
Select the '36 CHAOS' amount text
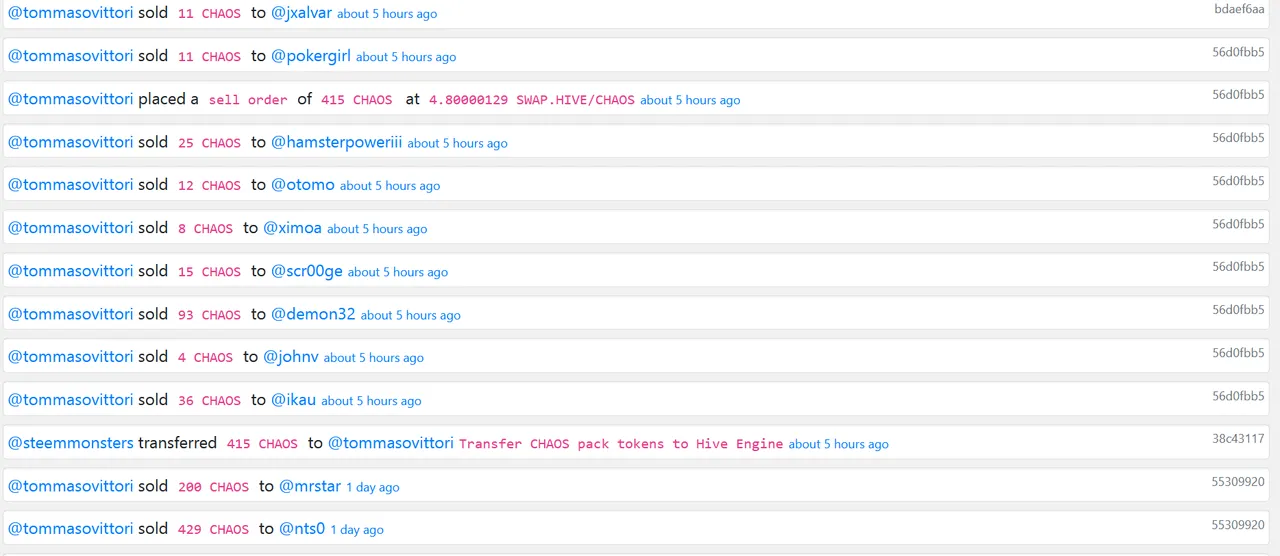coord(209,401)
